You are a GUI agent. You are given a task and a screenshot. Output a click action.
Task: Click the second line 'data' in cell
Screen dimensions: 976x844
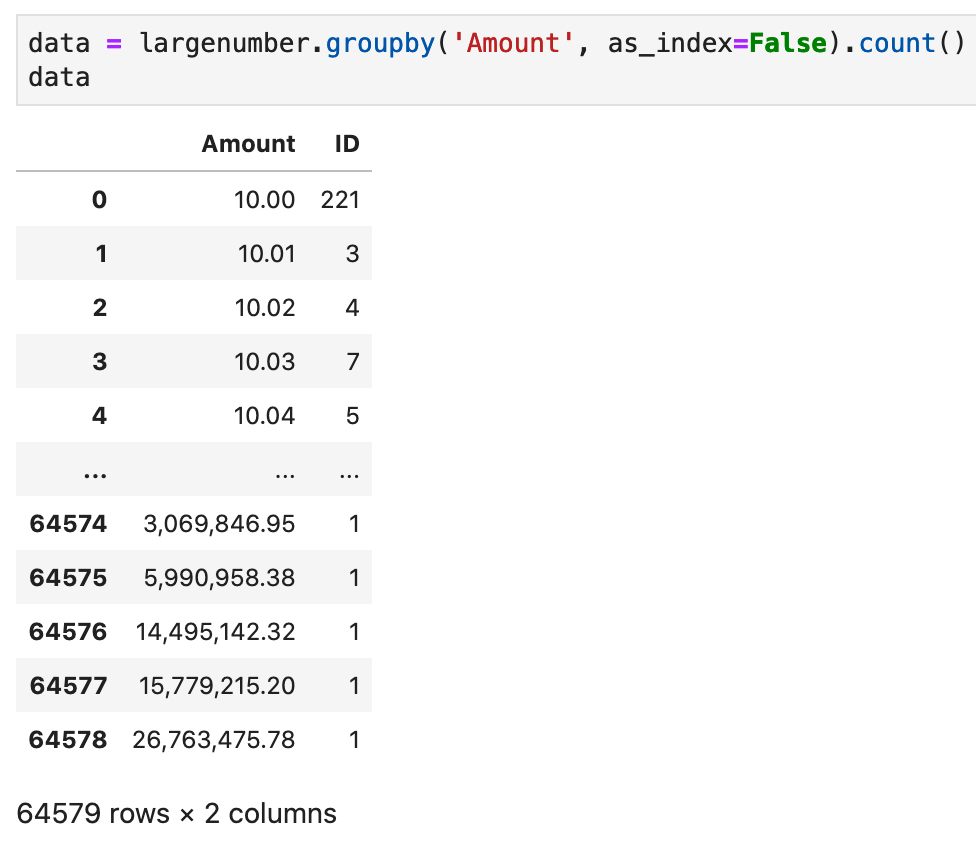click(59, 78)
